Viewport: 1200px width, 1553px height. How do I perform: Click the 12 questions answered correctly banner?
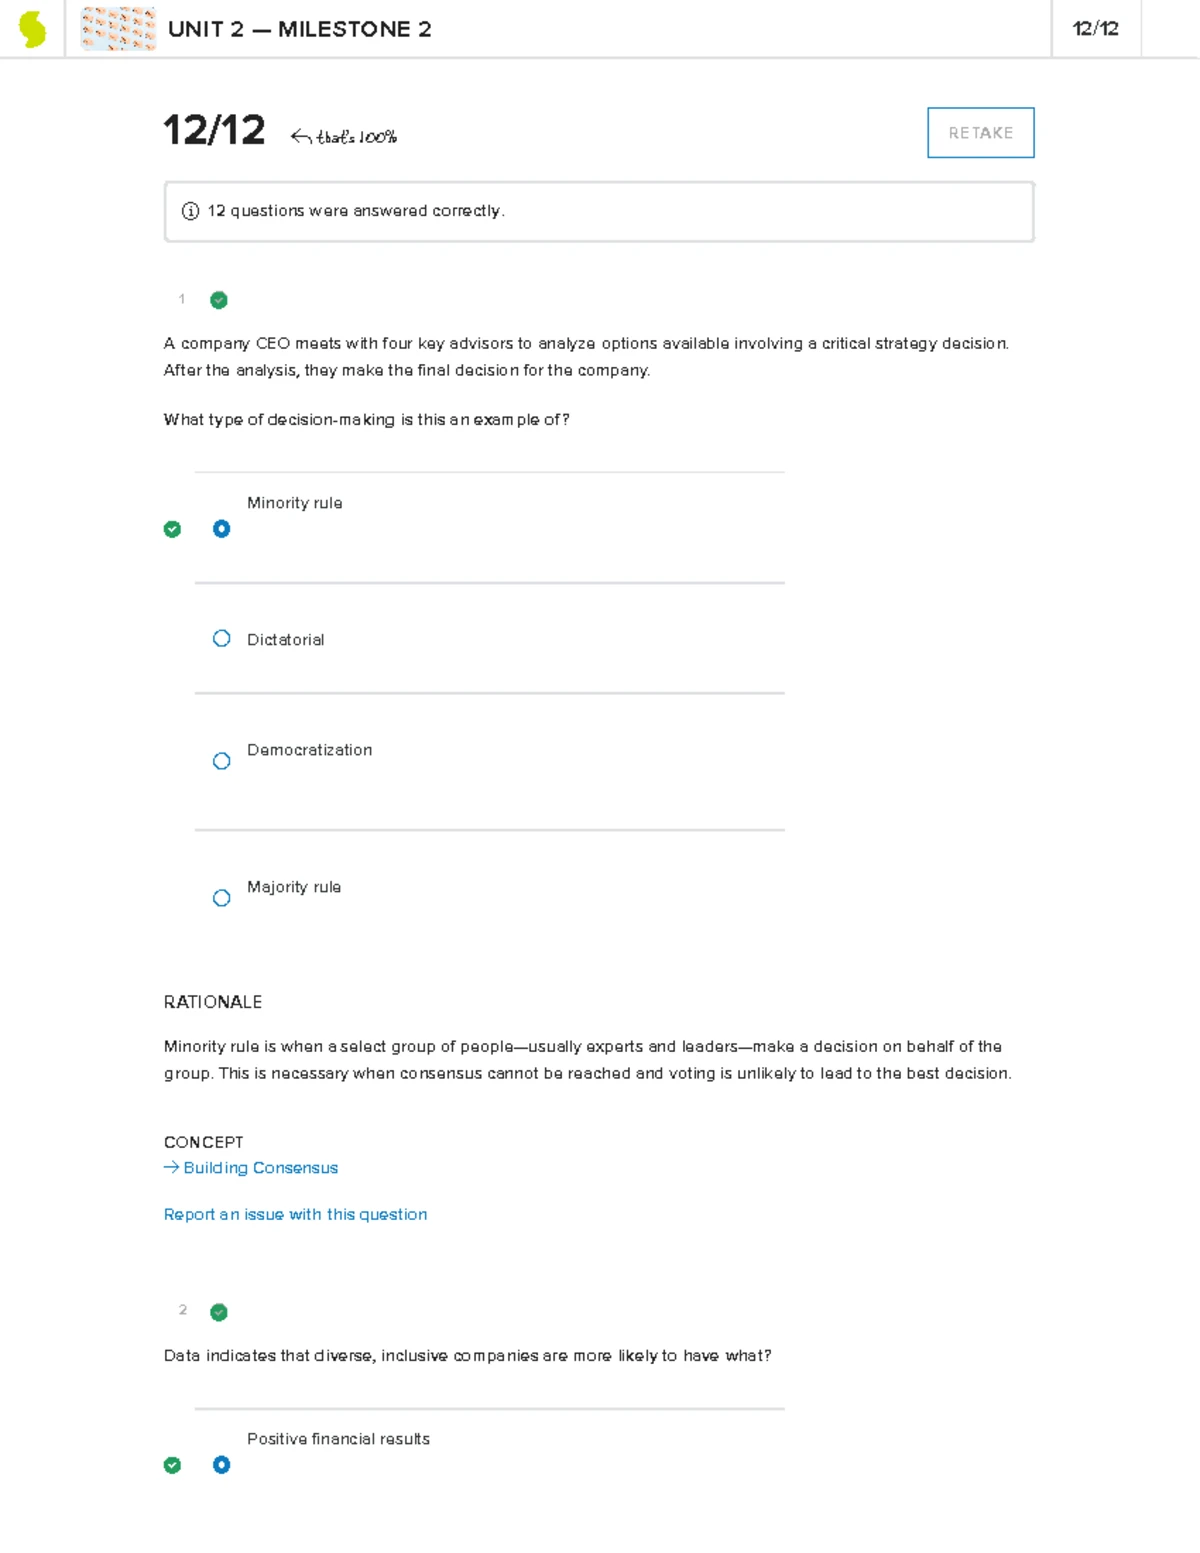coord(598,211)
